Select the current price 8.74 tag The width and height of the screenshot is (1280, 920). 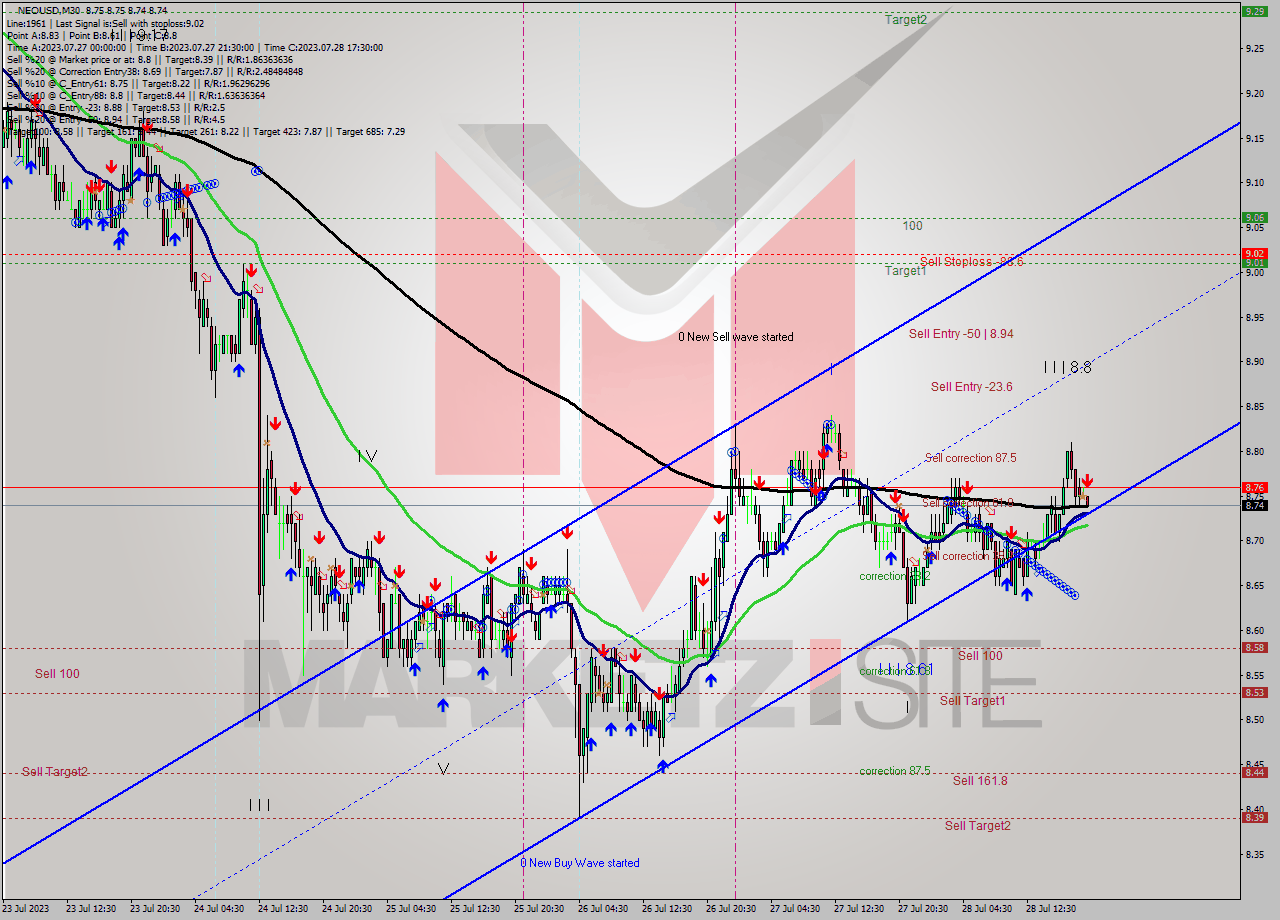tap(1254, 505)
